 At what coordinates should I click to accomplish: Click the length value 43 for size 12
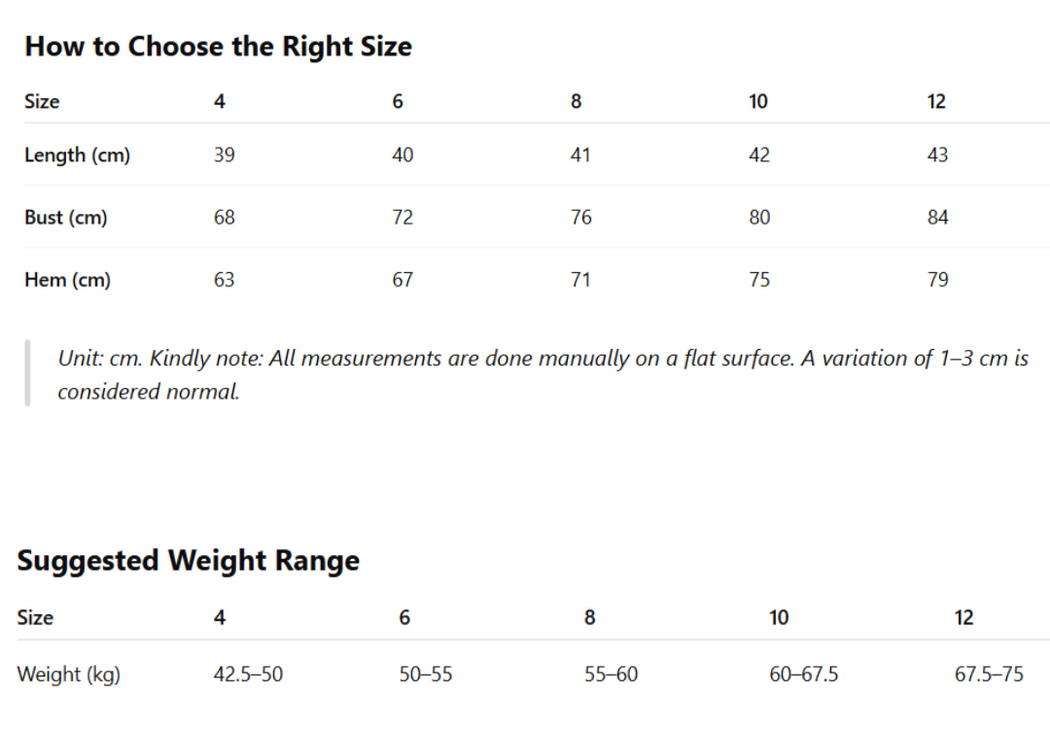coord(937,155)
